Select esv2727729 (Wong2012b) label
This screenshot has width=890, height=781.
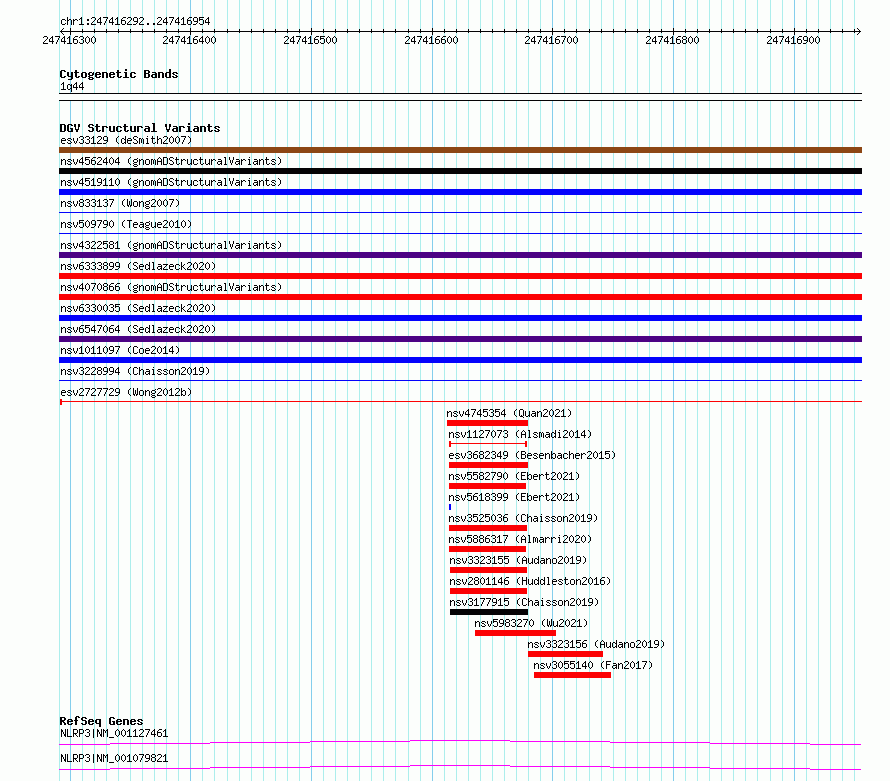126,392
